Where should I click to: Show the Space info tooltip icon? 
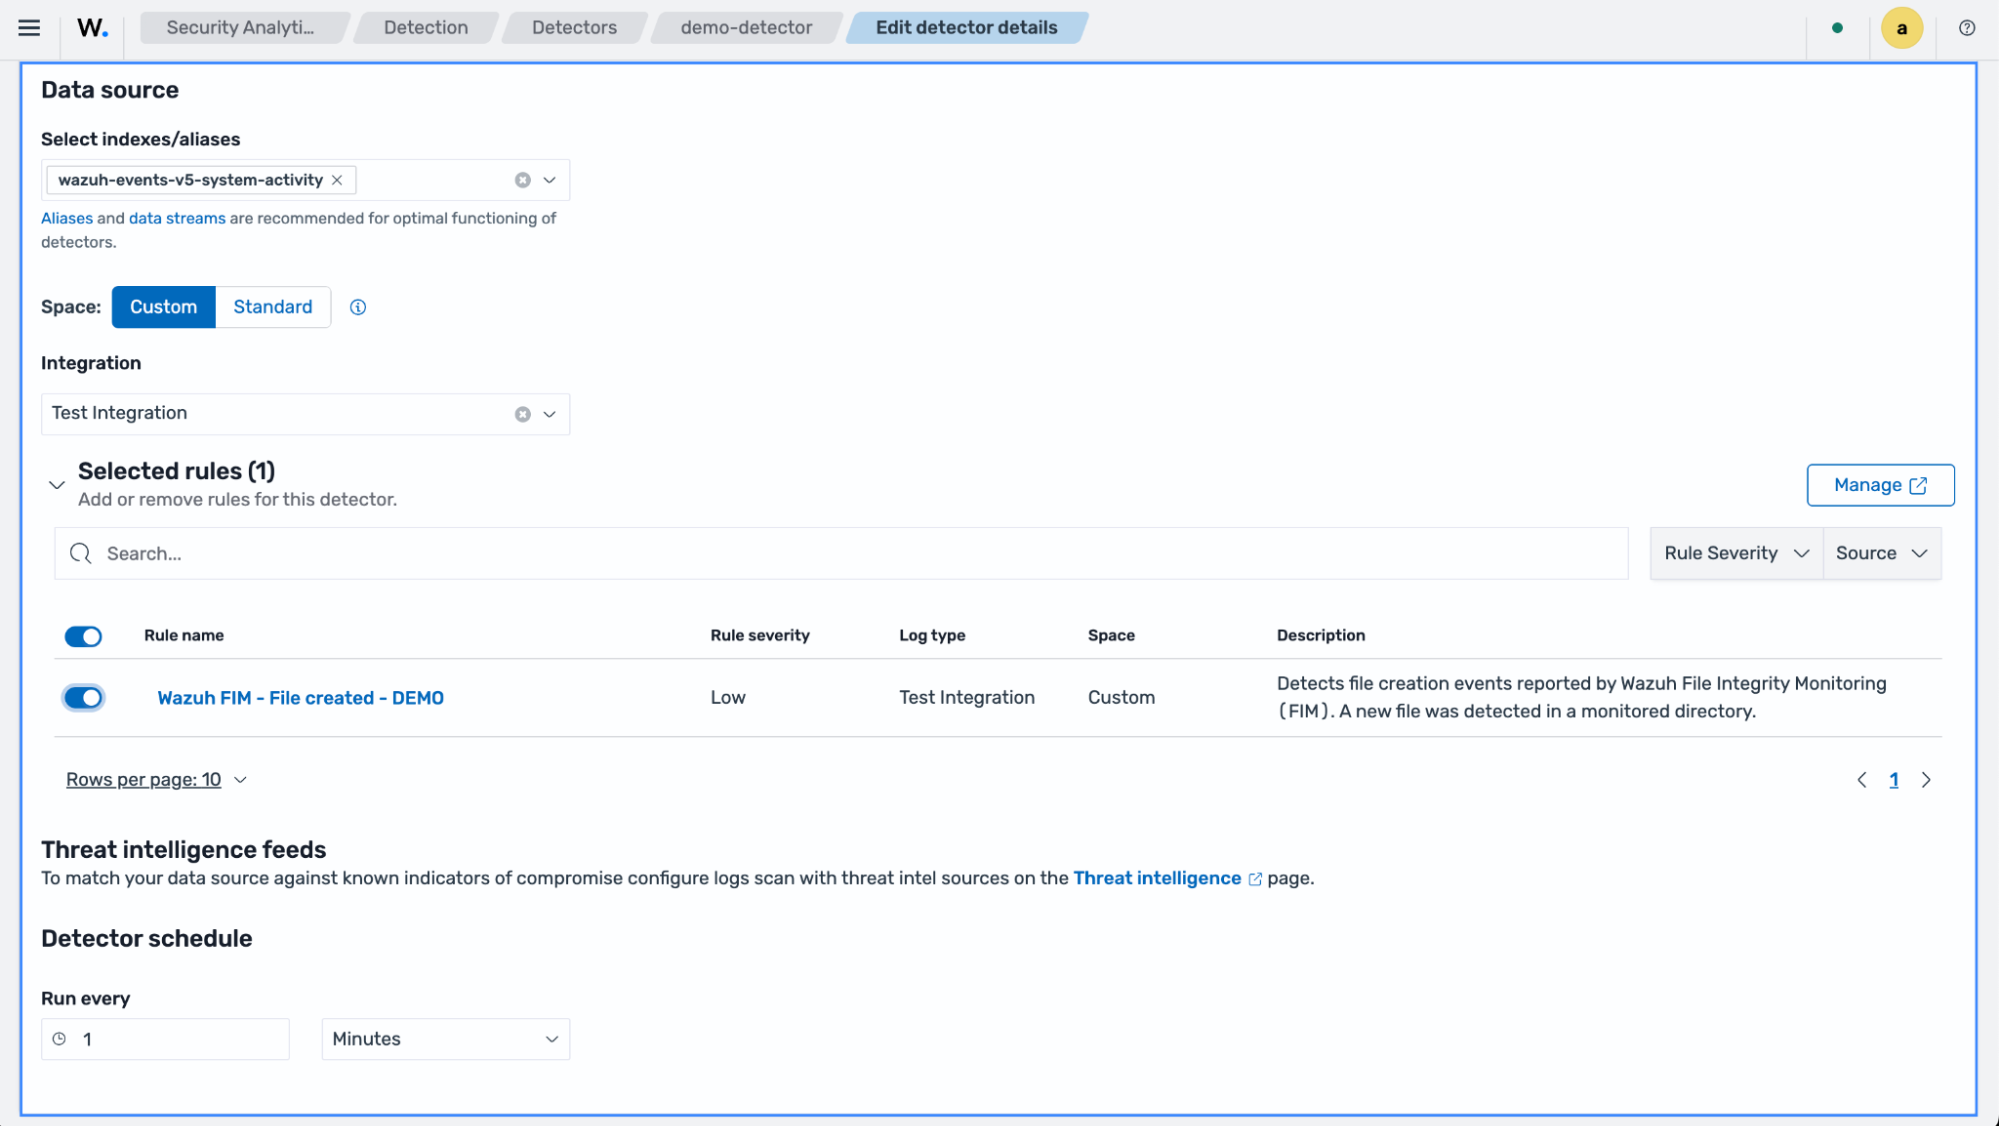click(x=358, y=307)
